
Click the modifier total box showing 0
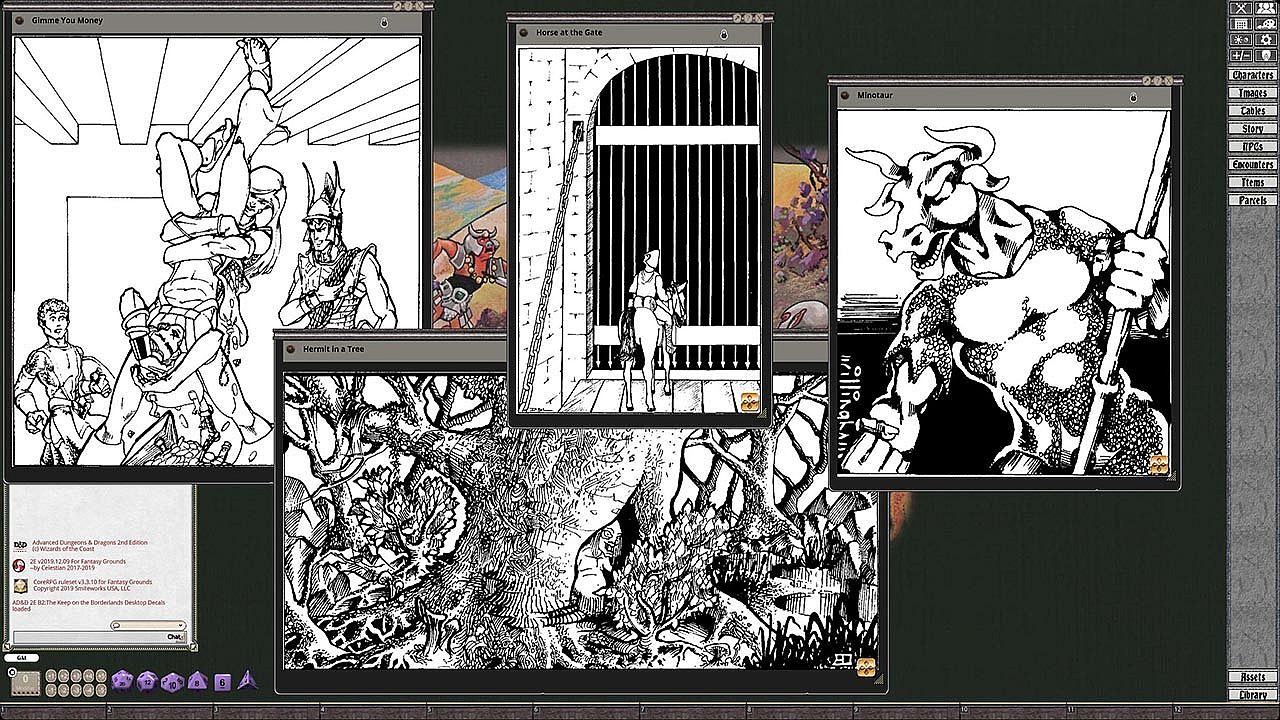point(25,683)
